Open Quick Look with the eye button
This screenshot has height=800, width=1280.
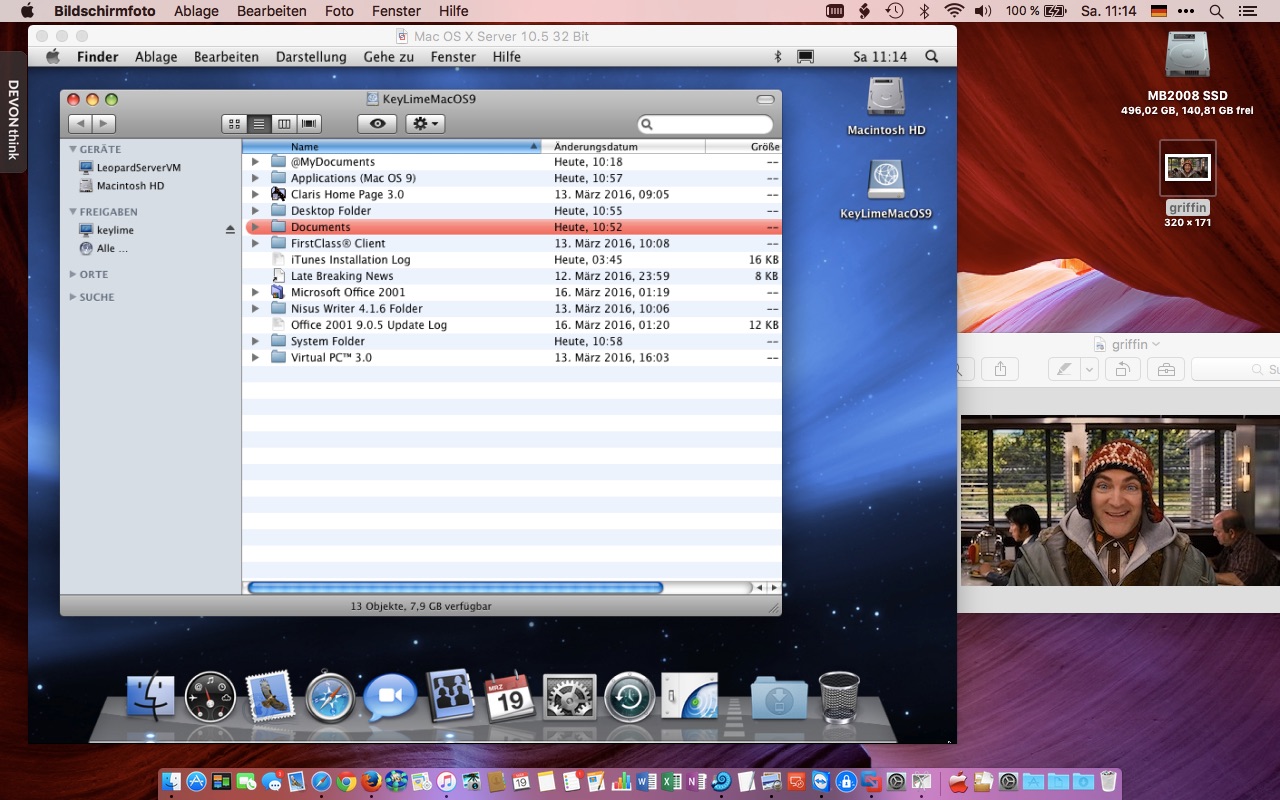pyautogui.click(x=377, y=124)
